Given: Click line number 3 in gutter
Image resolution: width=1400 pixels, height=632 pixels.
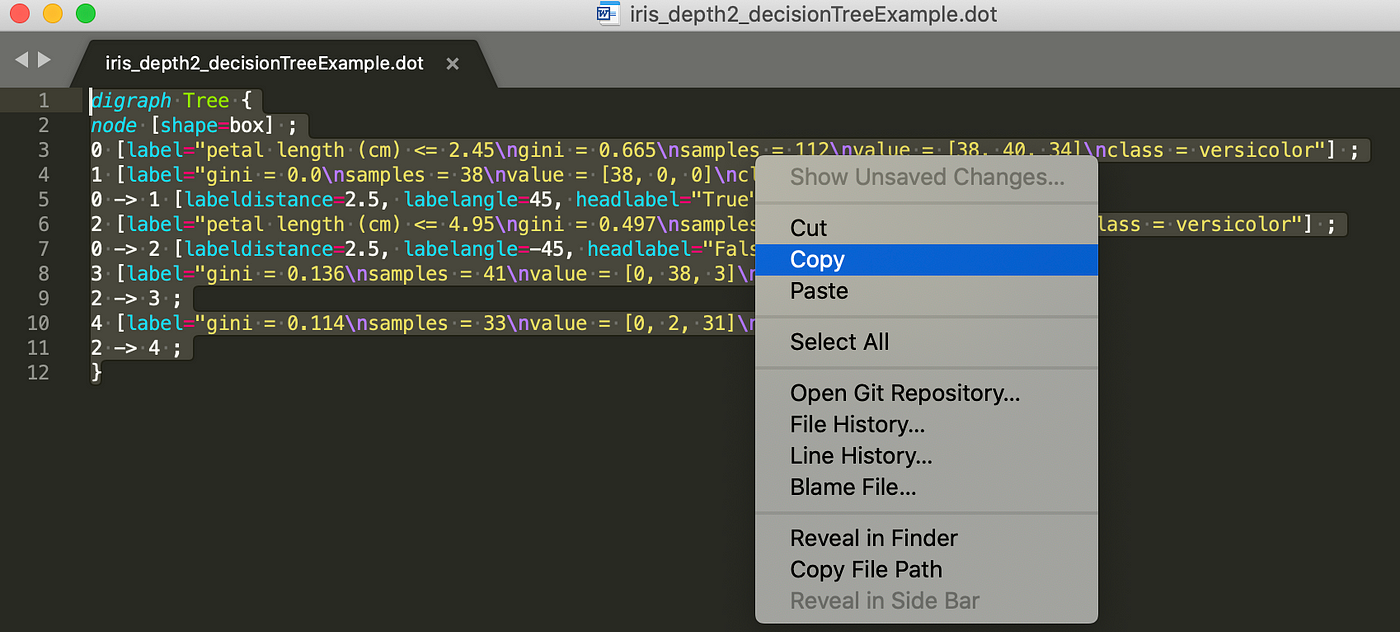Looking at the screenshot, I should (x=43, y=150).
